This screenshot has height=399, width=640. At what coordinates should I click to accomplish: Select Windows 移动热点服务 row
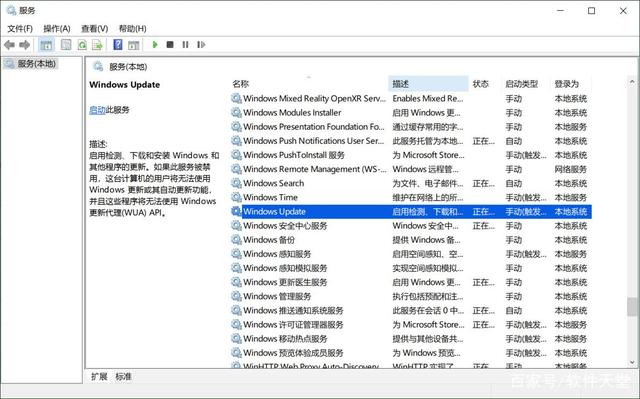(x=411, y=339)
